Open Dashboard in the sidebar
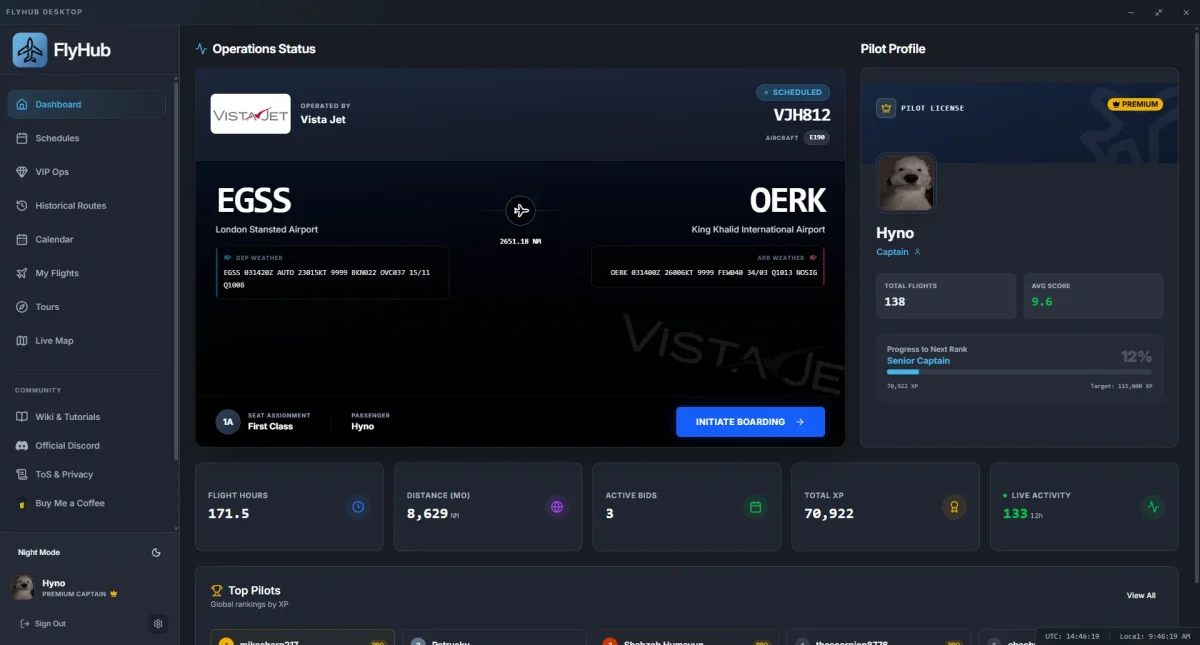 point(87,104)
